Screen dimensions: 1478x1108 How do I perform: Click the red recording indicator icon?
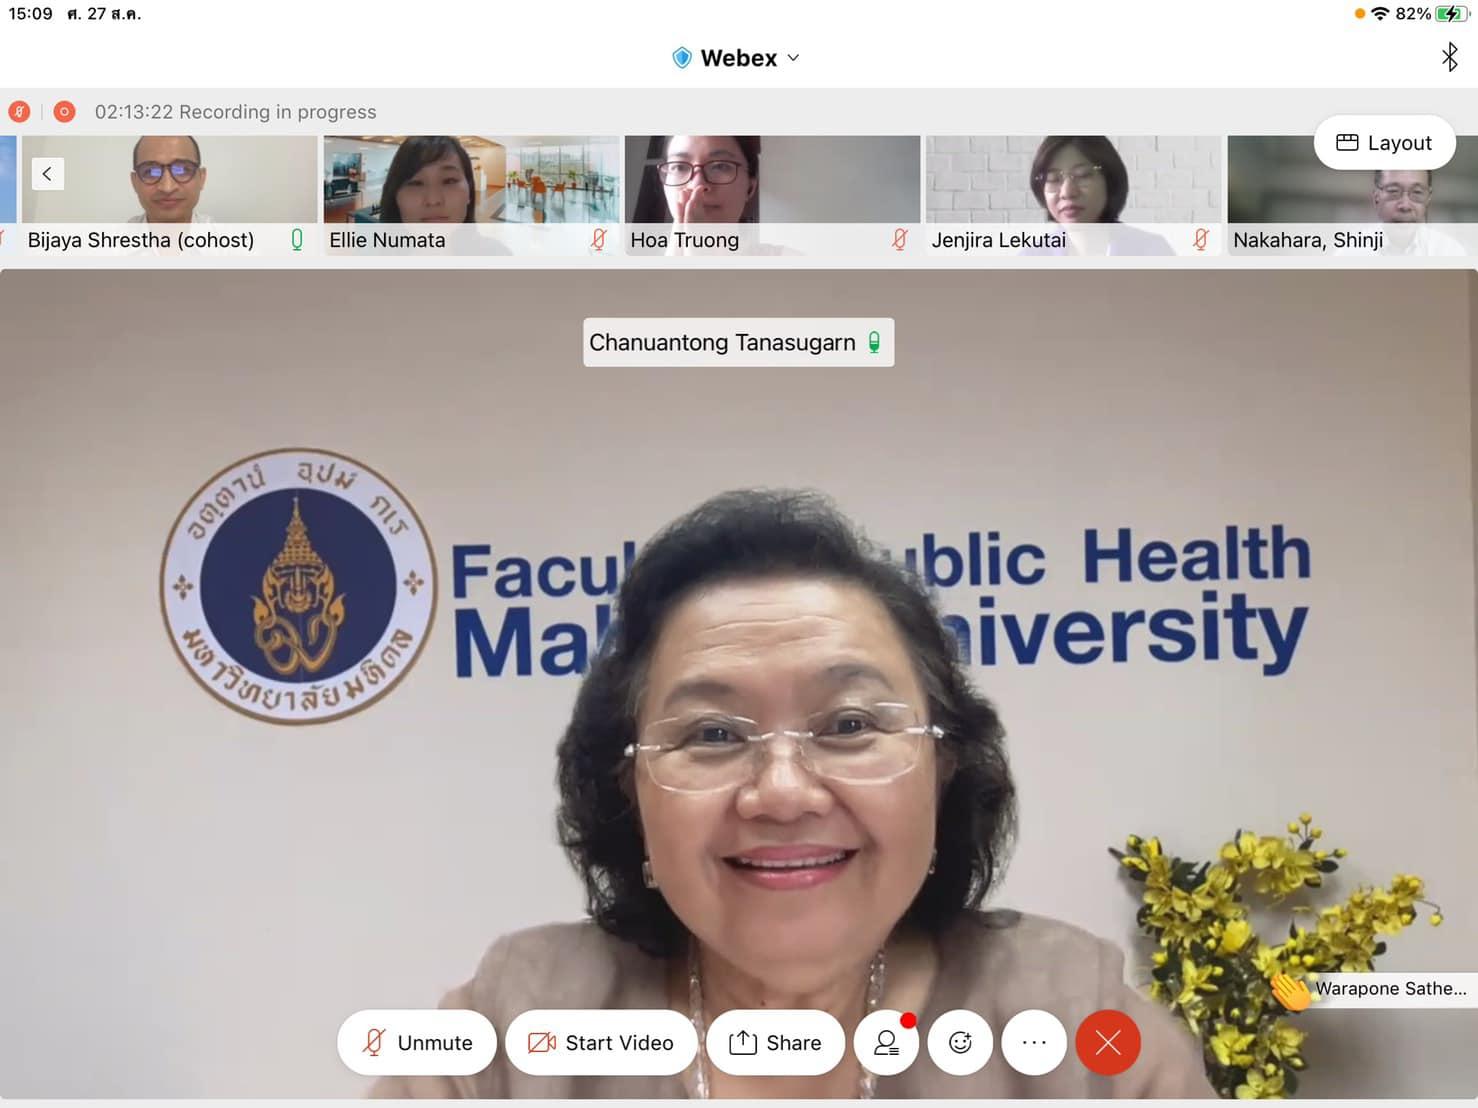64,112
